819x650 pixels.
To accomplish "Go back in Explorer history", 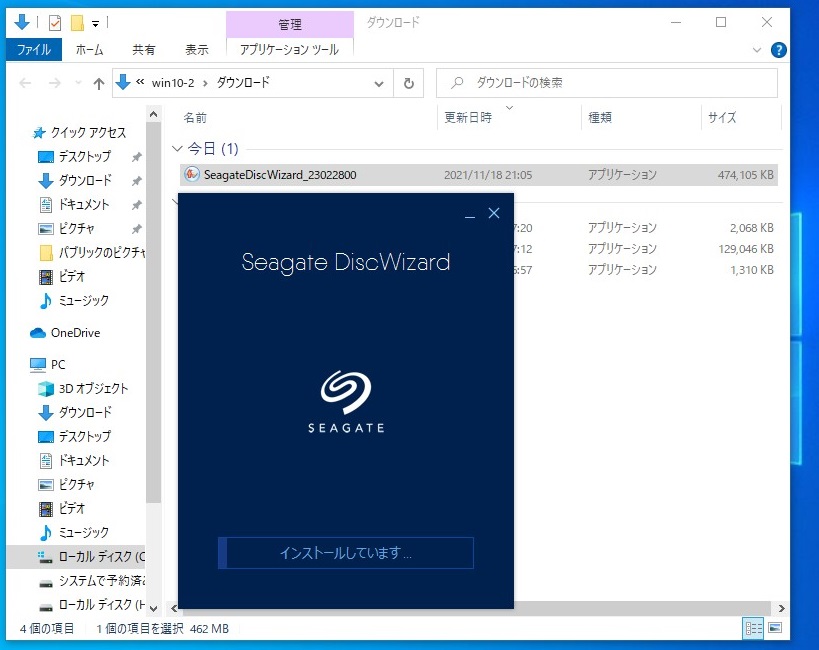I will tap(25, 83).
